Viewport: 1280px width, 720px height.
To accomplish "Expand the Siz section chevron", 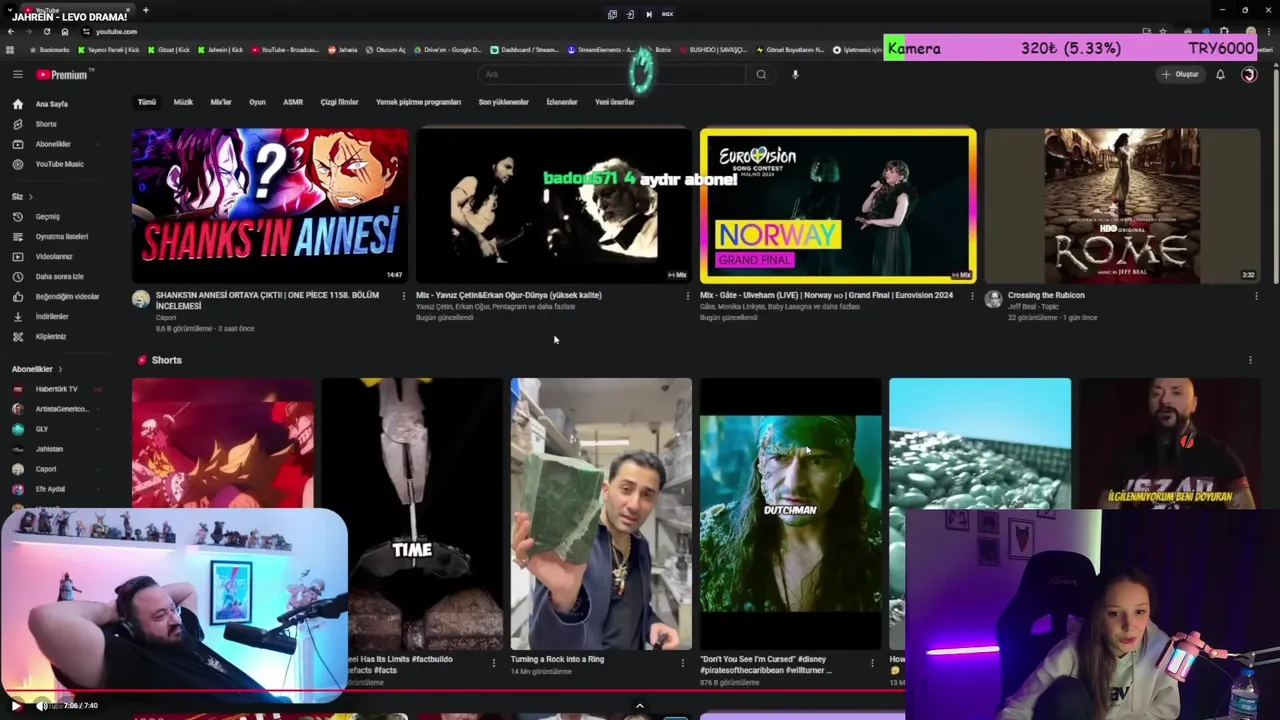I will click(30, 196).
